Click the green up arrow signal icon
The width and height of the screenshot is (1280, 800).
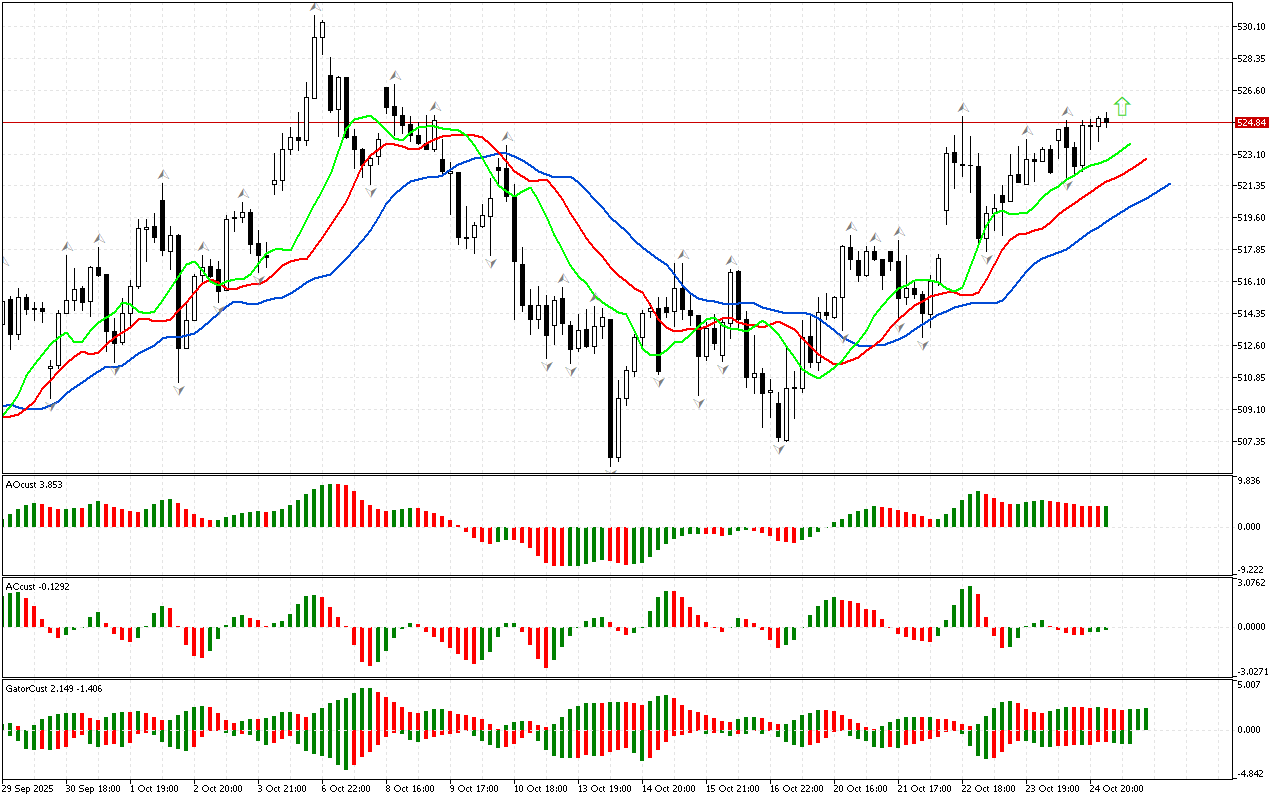[x=1122, y=105]
